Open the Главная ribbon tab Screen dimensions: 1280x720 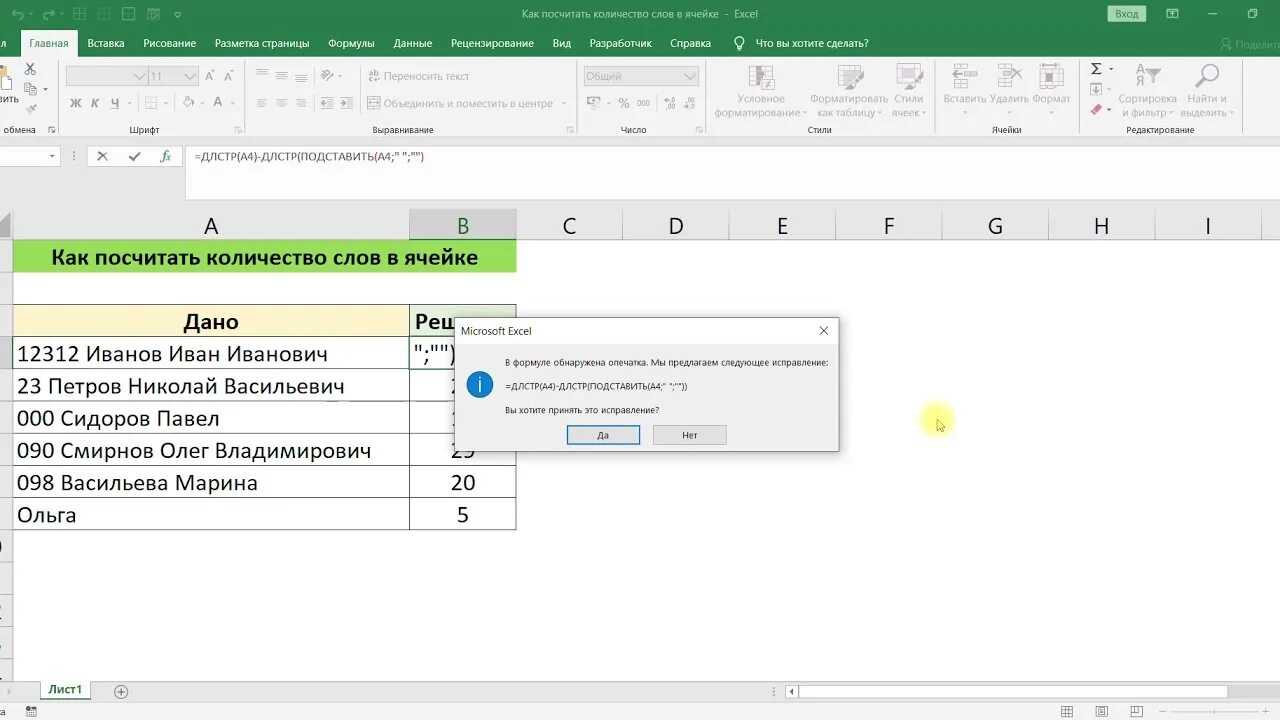click(49, 43)
